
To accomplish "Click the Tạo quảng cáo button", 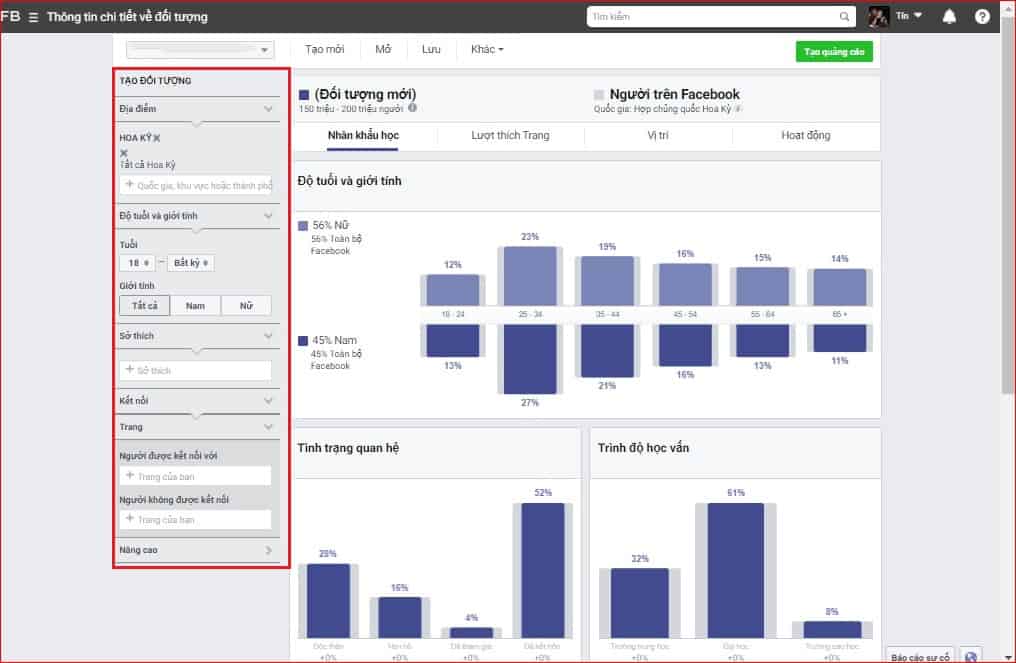I will (x=834, y=52).
